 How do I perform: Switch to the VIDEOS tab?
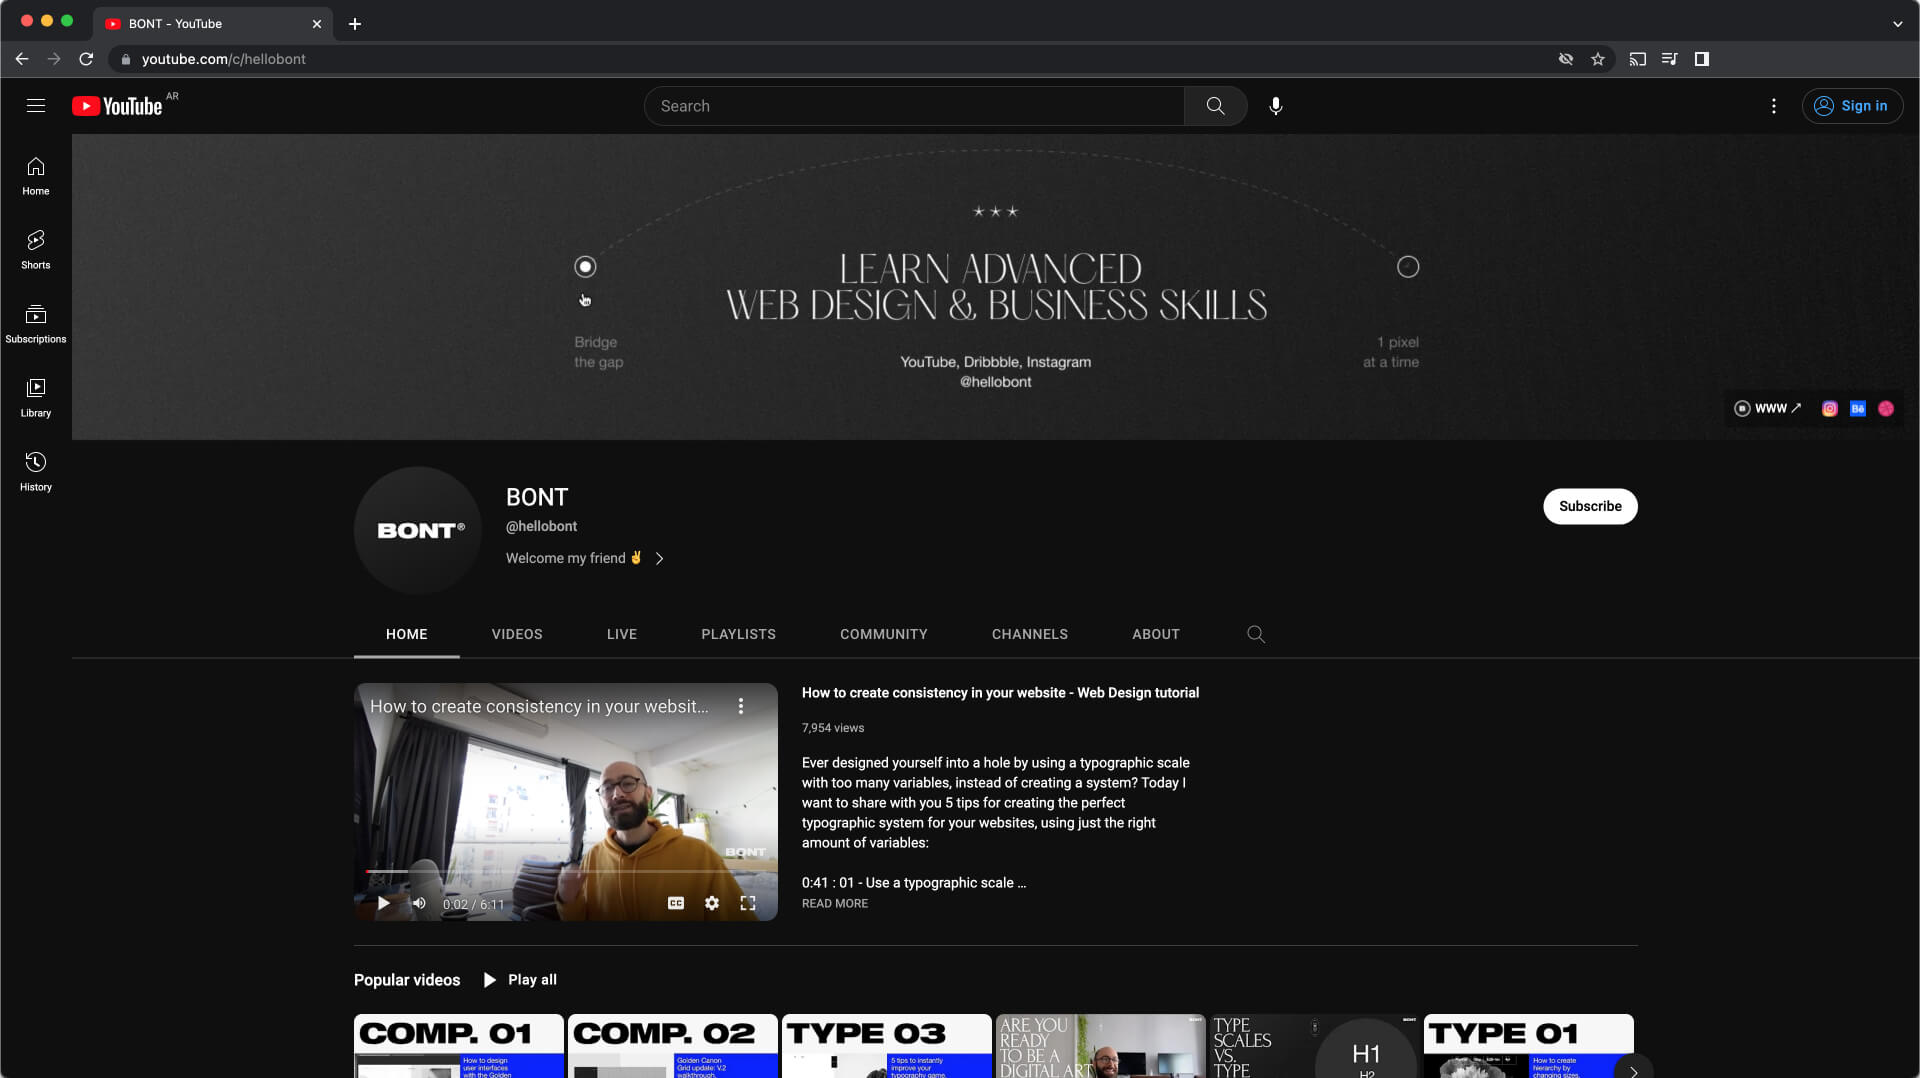(x=516, y=634)
